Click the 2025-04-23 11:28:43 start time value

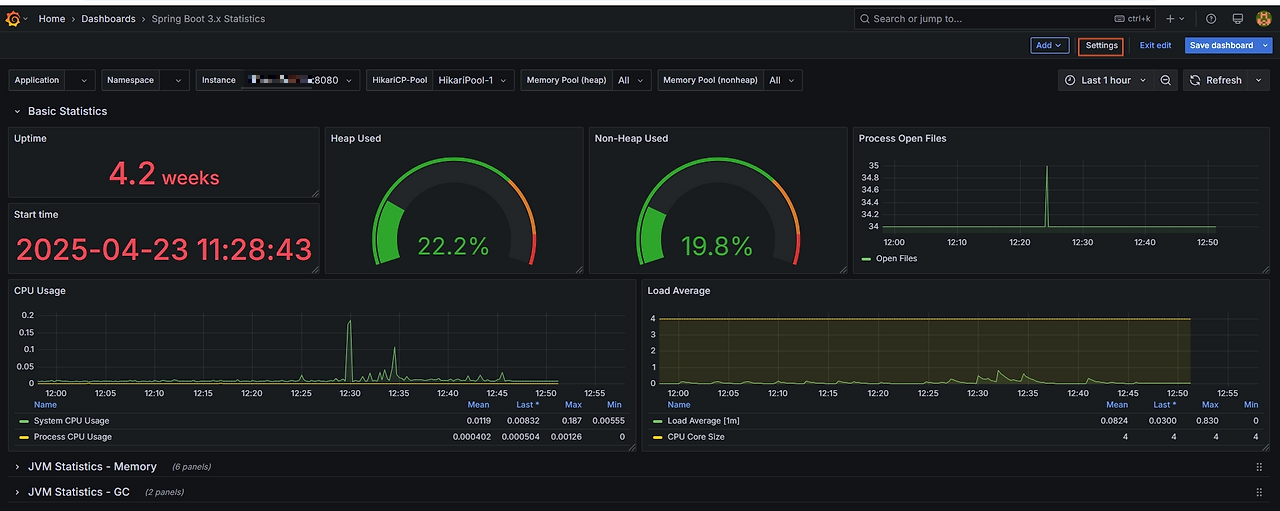pyautogui.click(x=164, y=249)
